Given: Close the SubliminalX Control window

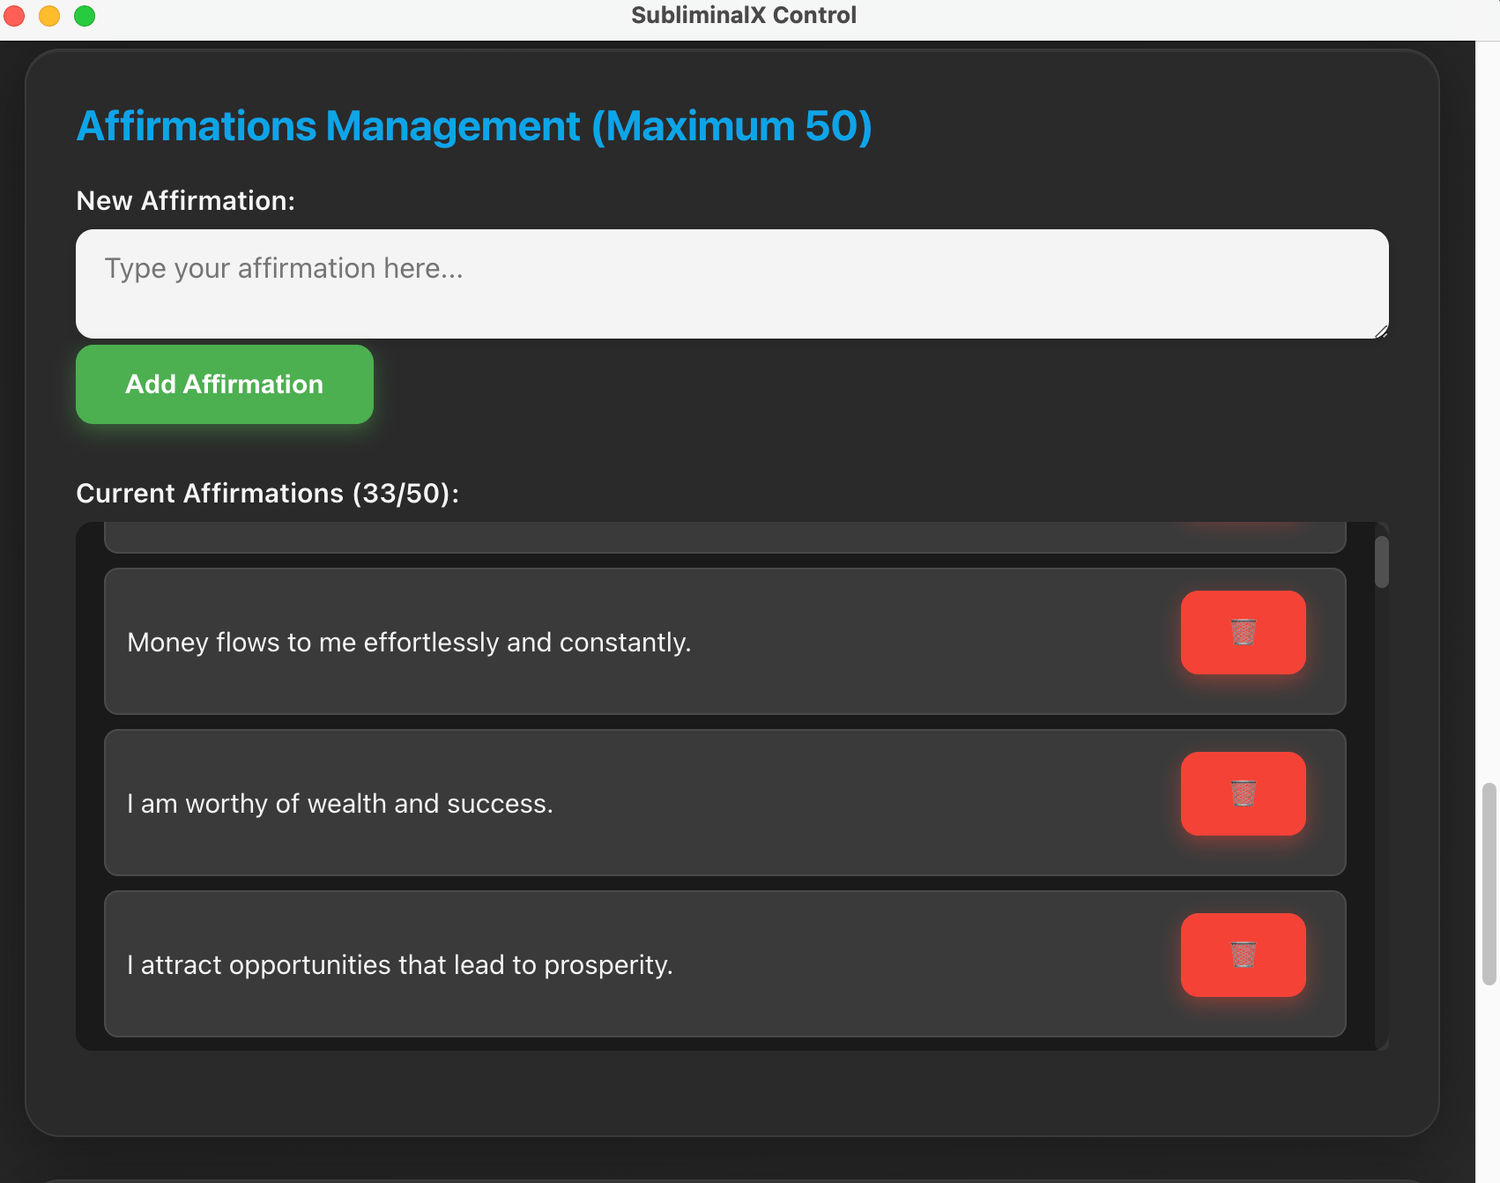Looking at the screenshot, I should (15, 16).
